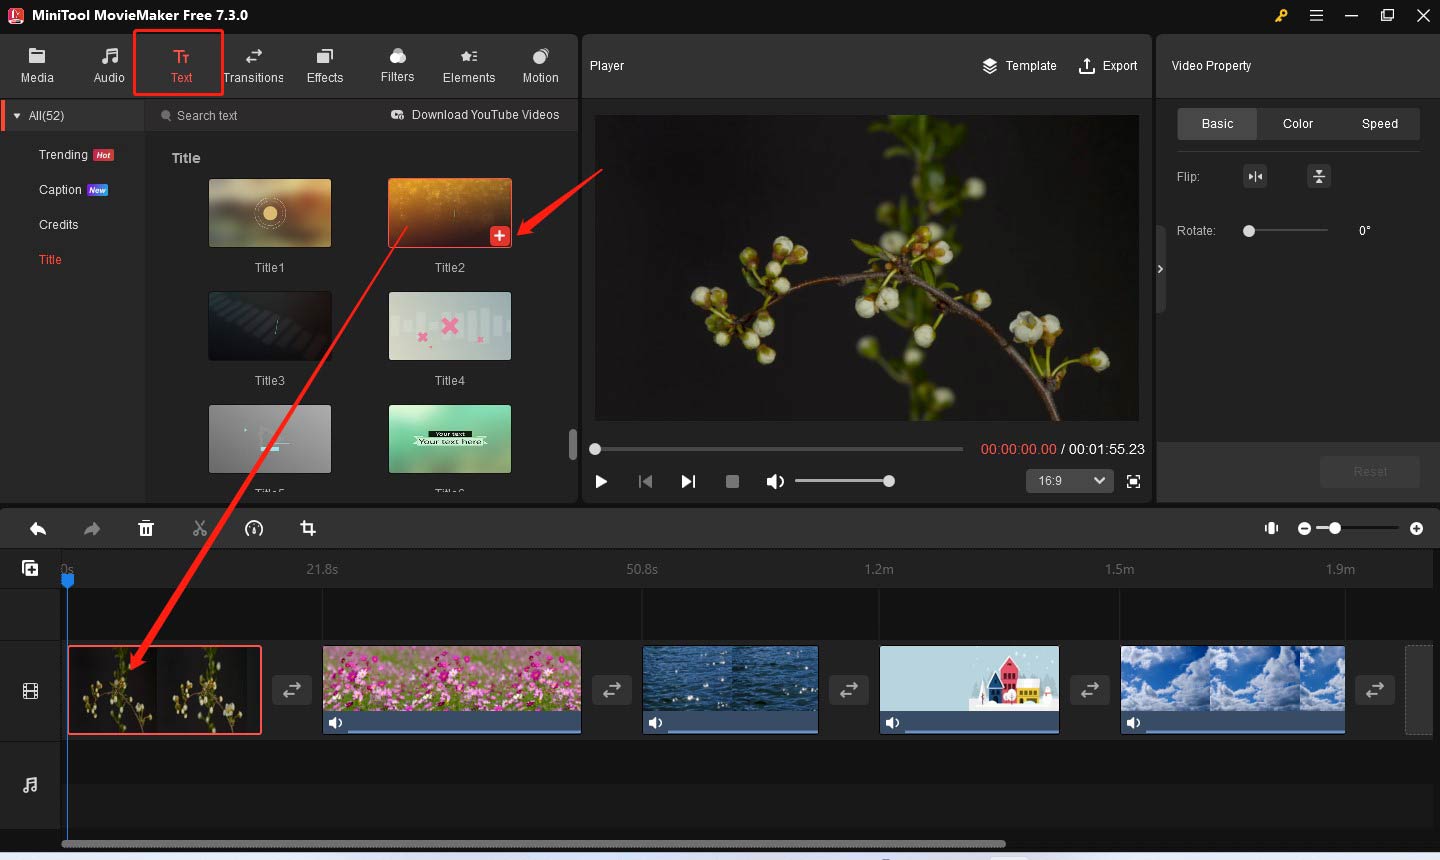Image resolution: width=1440 pixels, height=860 pixels.
Task: Click the Reset button
Action: tap(1370, 472)
